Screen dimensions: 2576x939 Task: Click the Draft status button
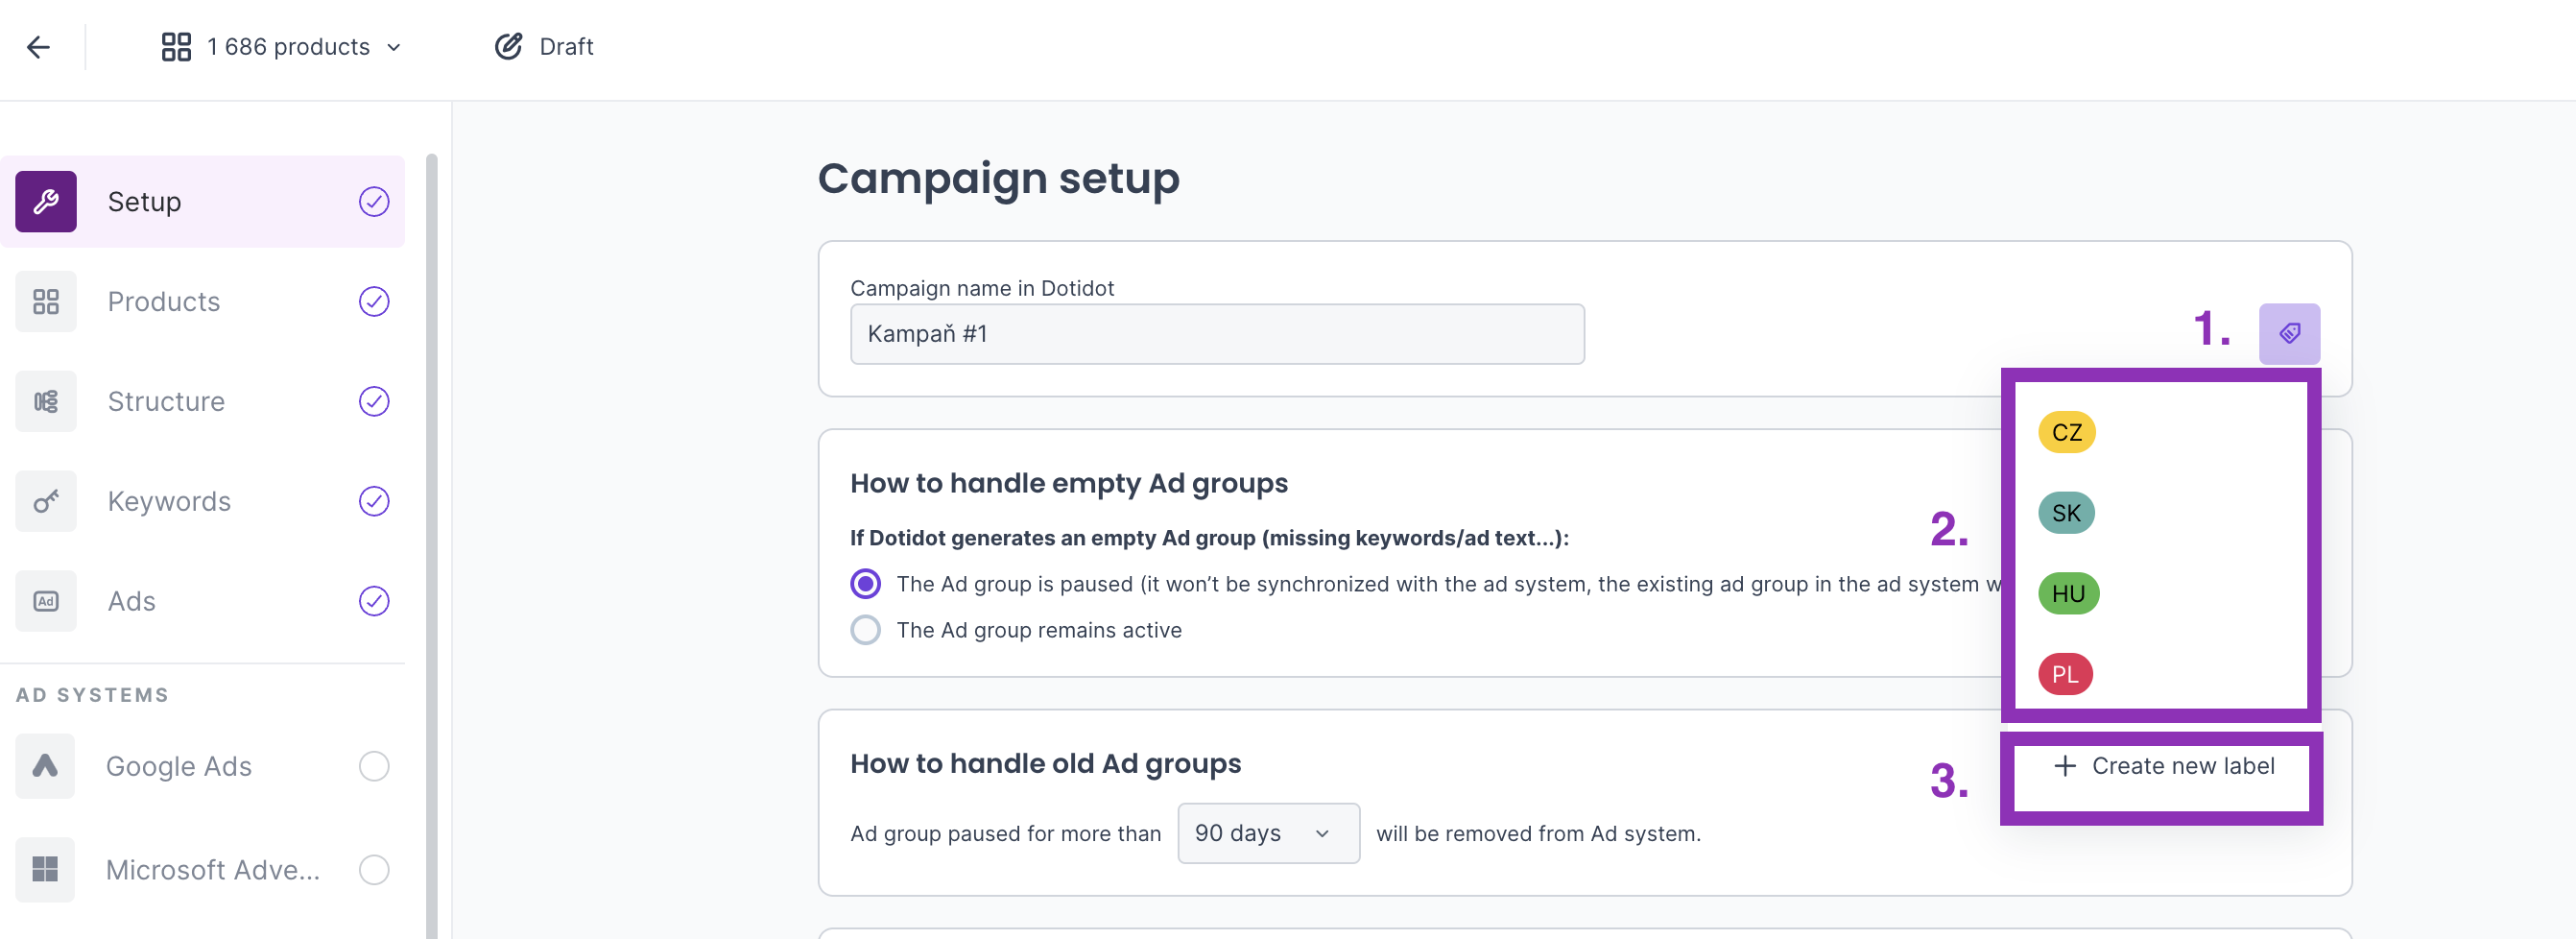tap(544, 47)
